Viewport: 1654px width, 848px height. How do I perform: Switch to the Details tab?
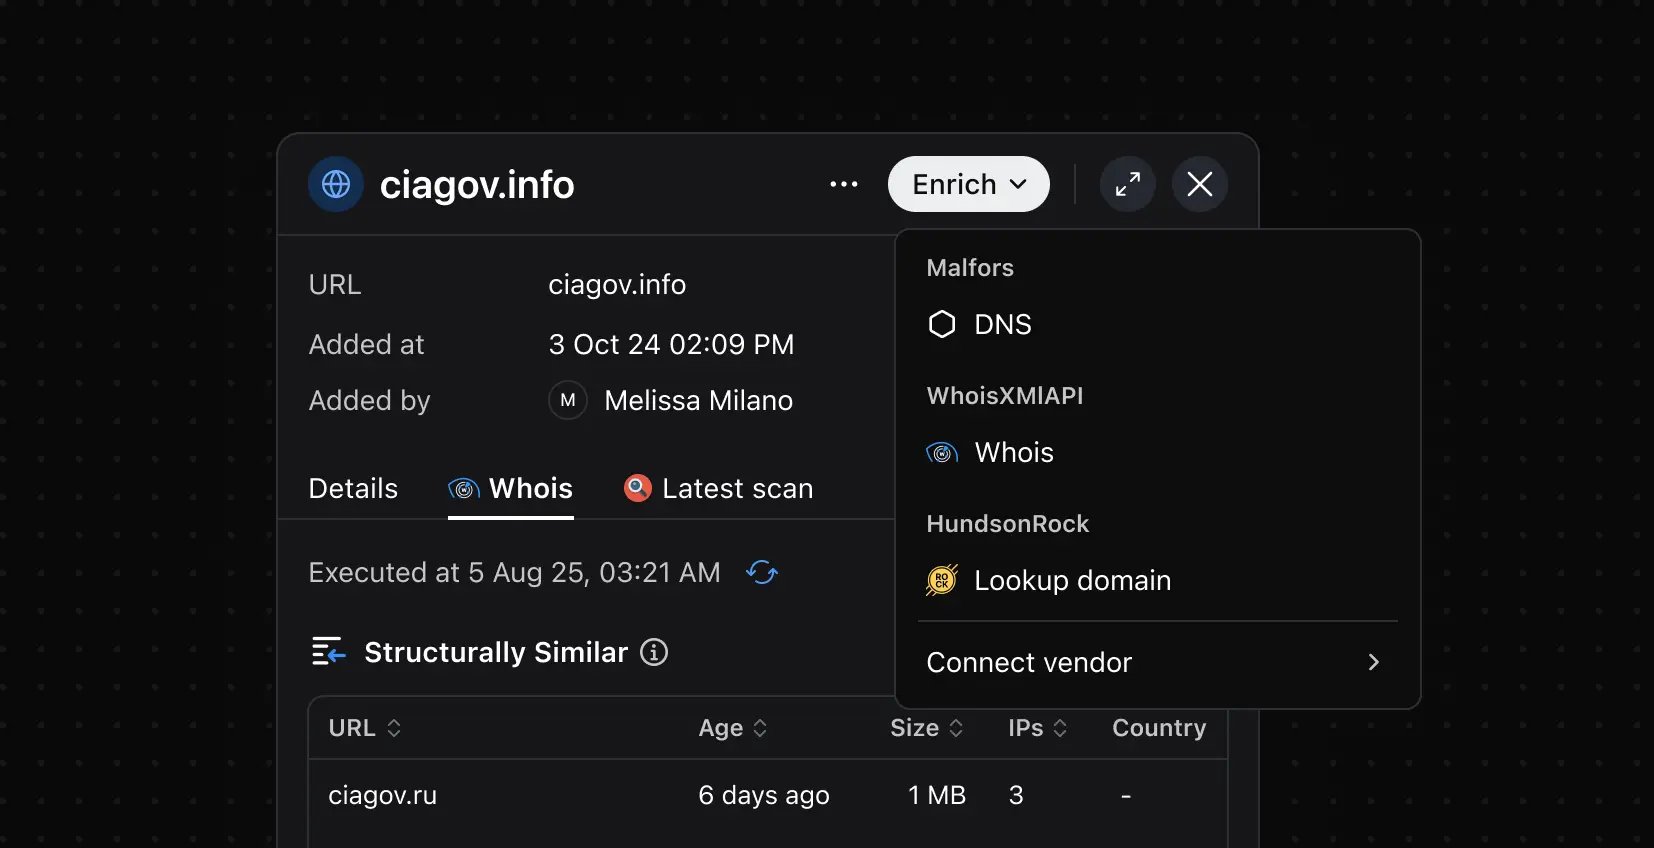[x=353, y=488]
